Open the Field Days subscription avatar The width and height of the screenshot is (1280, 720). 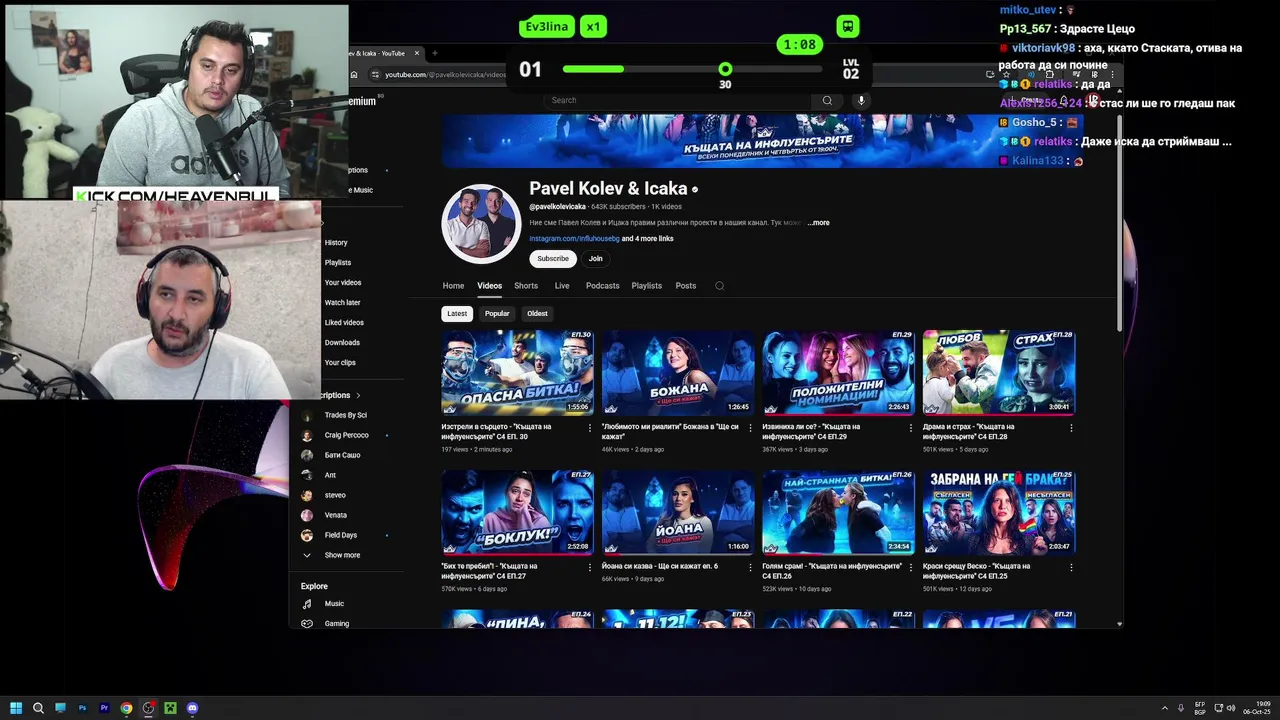click(x=307, y=535)
